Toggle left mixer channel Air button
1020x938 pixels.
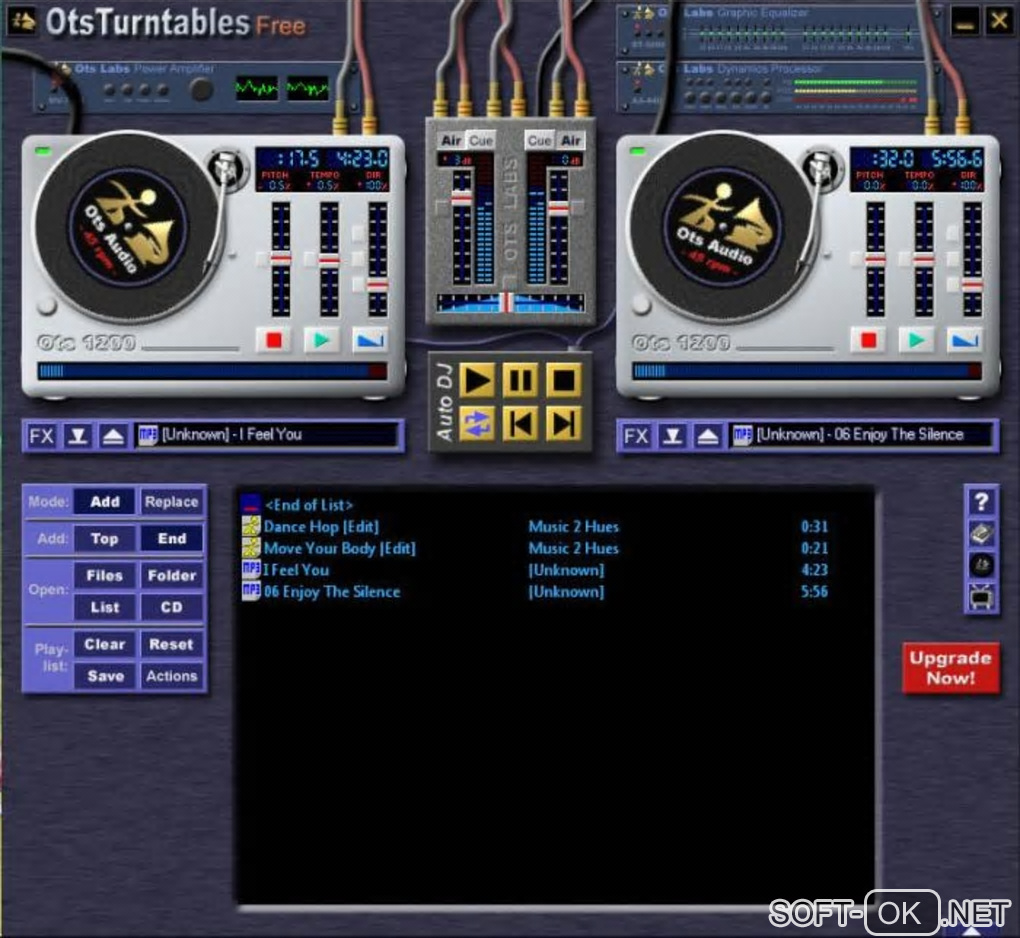[451, 141]
